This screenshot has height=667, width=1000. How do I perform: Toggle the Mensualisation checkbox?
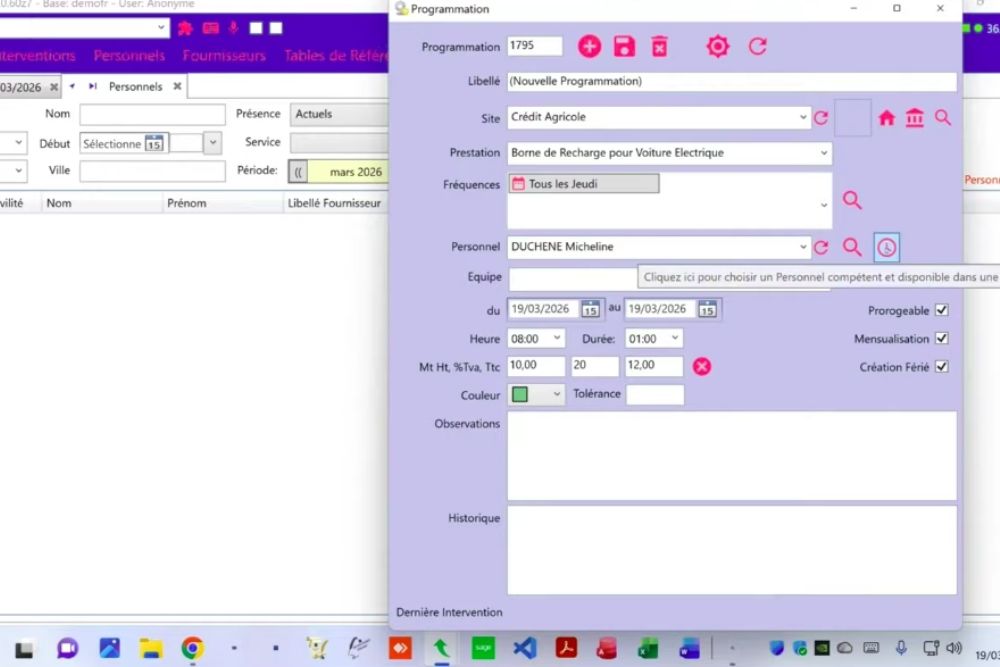pyautogui.click(x=941, y=339)
